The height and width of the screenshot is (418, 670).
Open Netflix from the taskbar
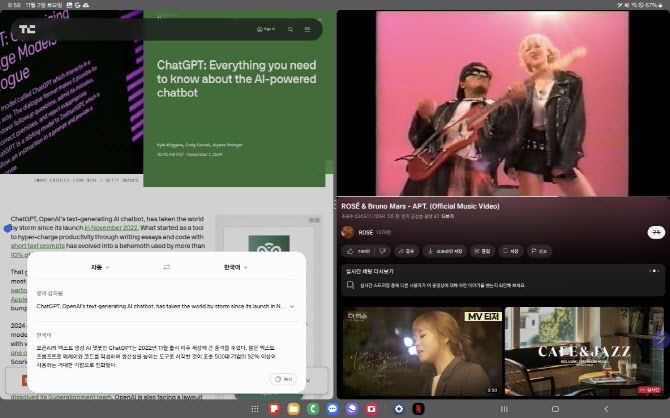coord(418,408)
